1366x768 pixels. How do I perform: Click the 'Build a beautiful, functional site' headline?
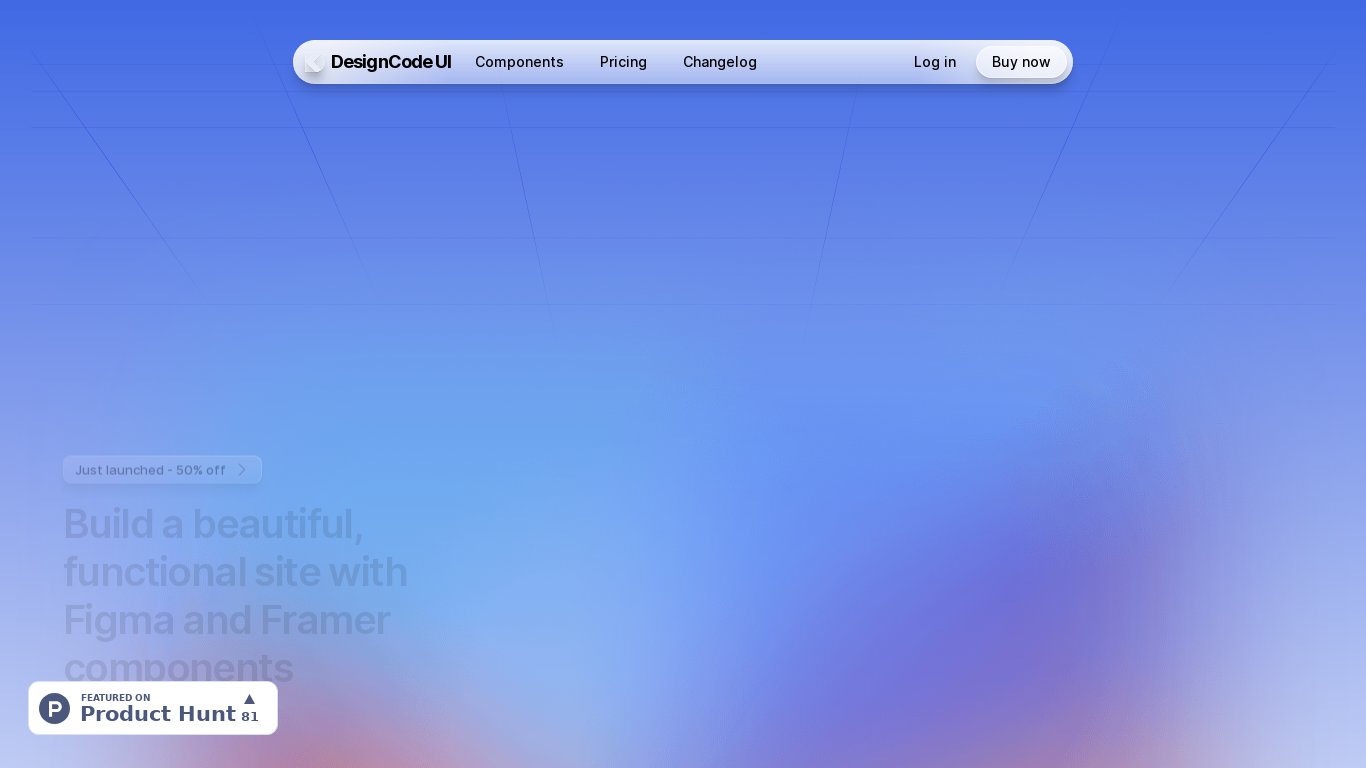(x=236, y=596)
